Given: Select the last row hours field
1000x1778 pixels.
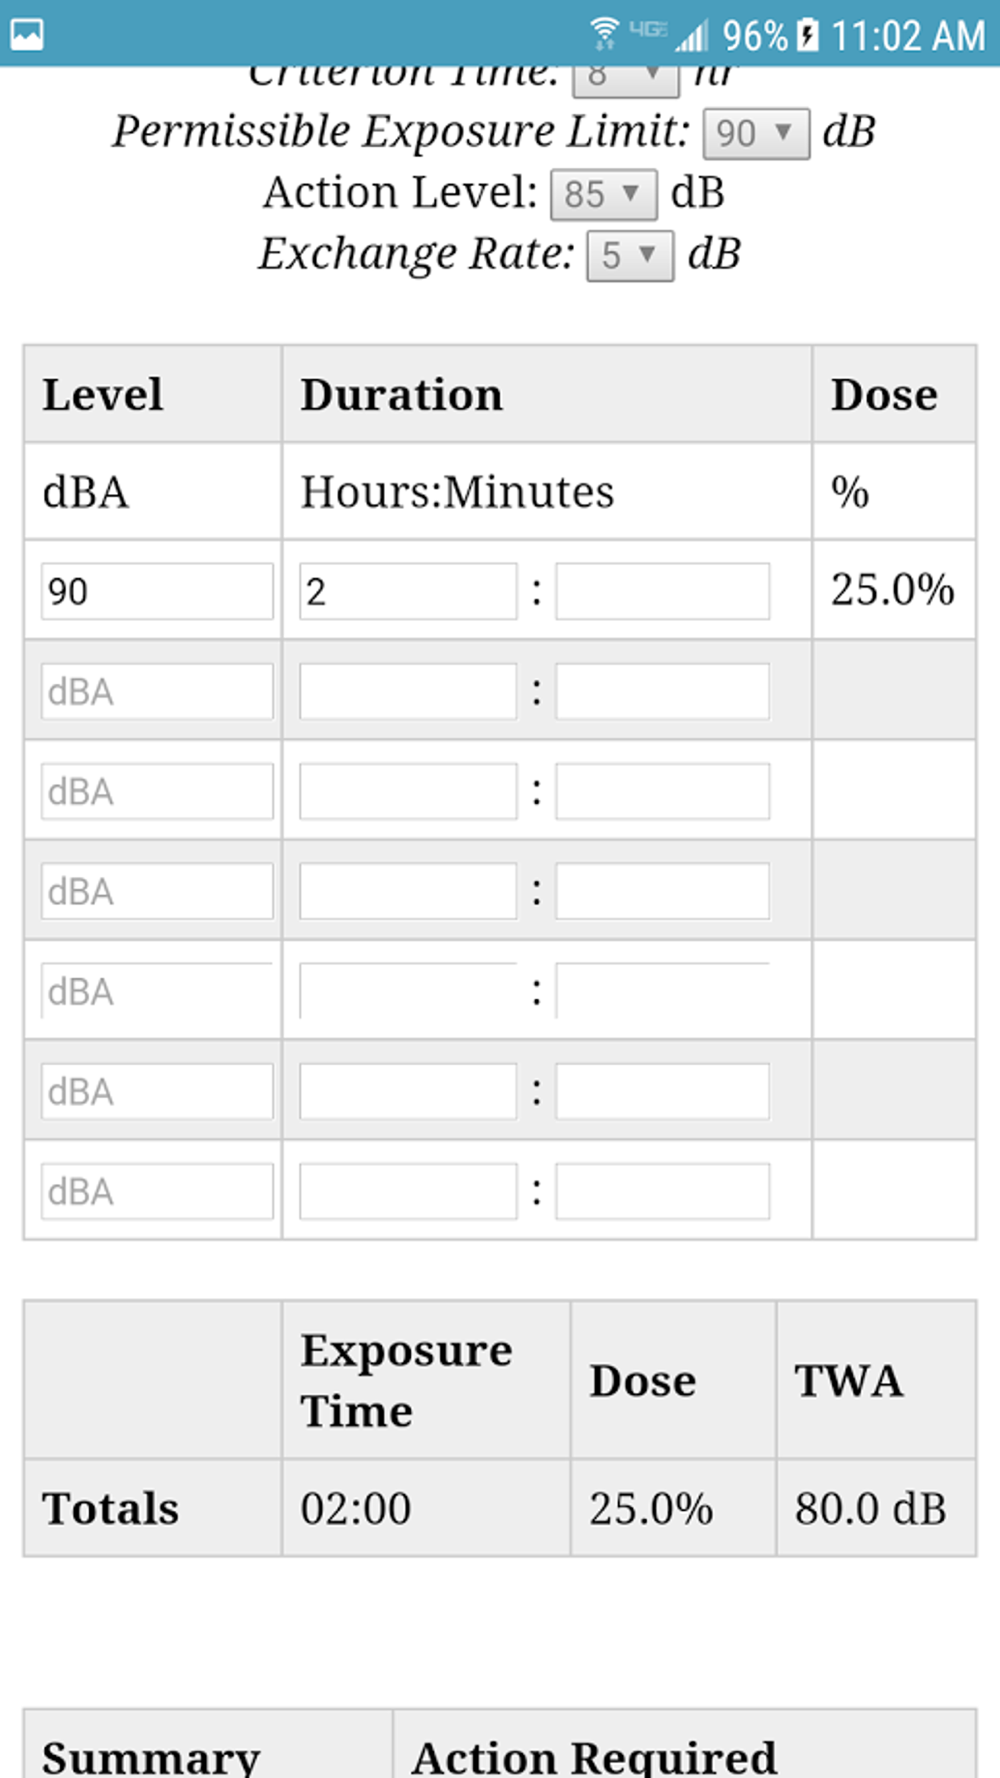Looking at the screenshot, I should (x=408, y=1191).
